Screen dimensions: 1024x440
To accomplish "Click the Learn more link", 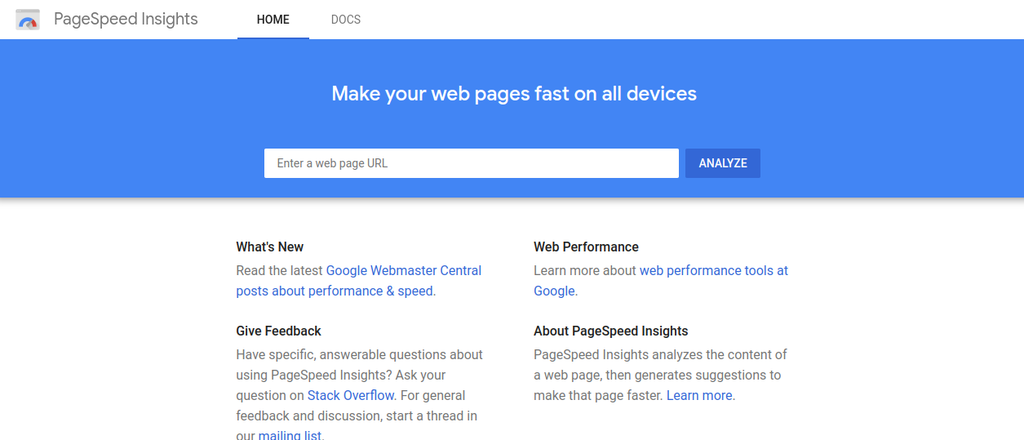I will click(700, 396).
